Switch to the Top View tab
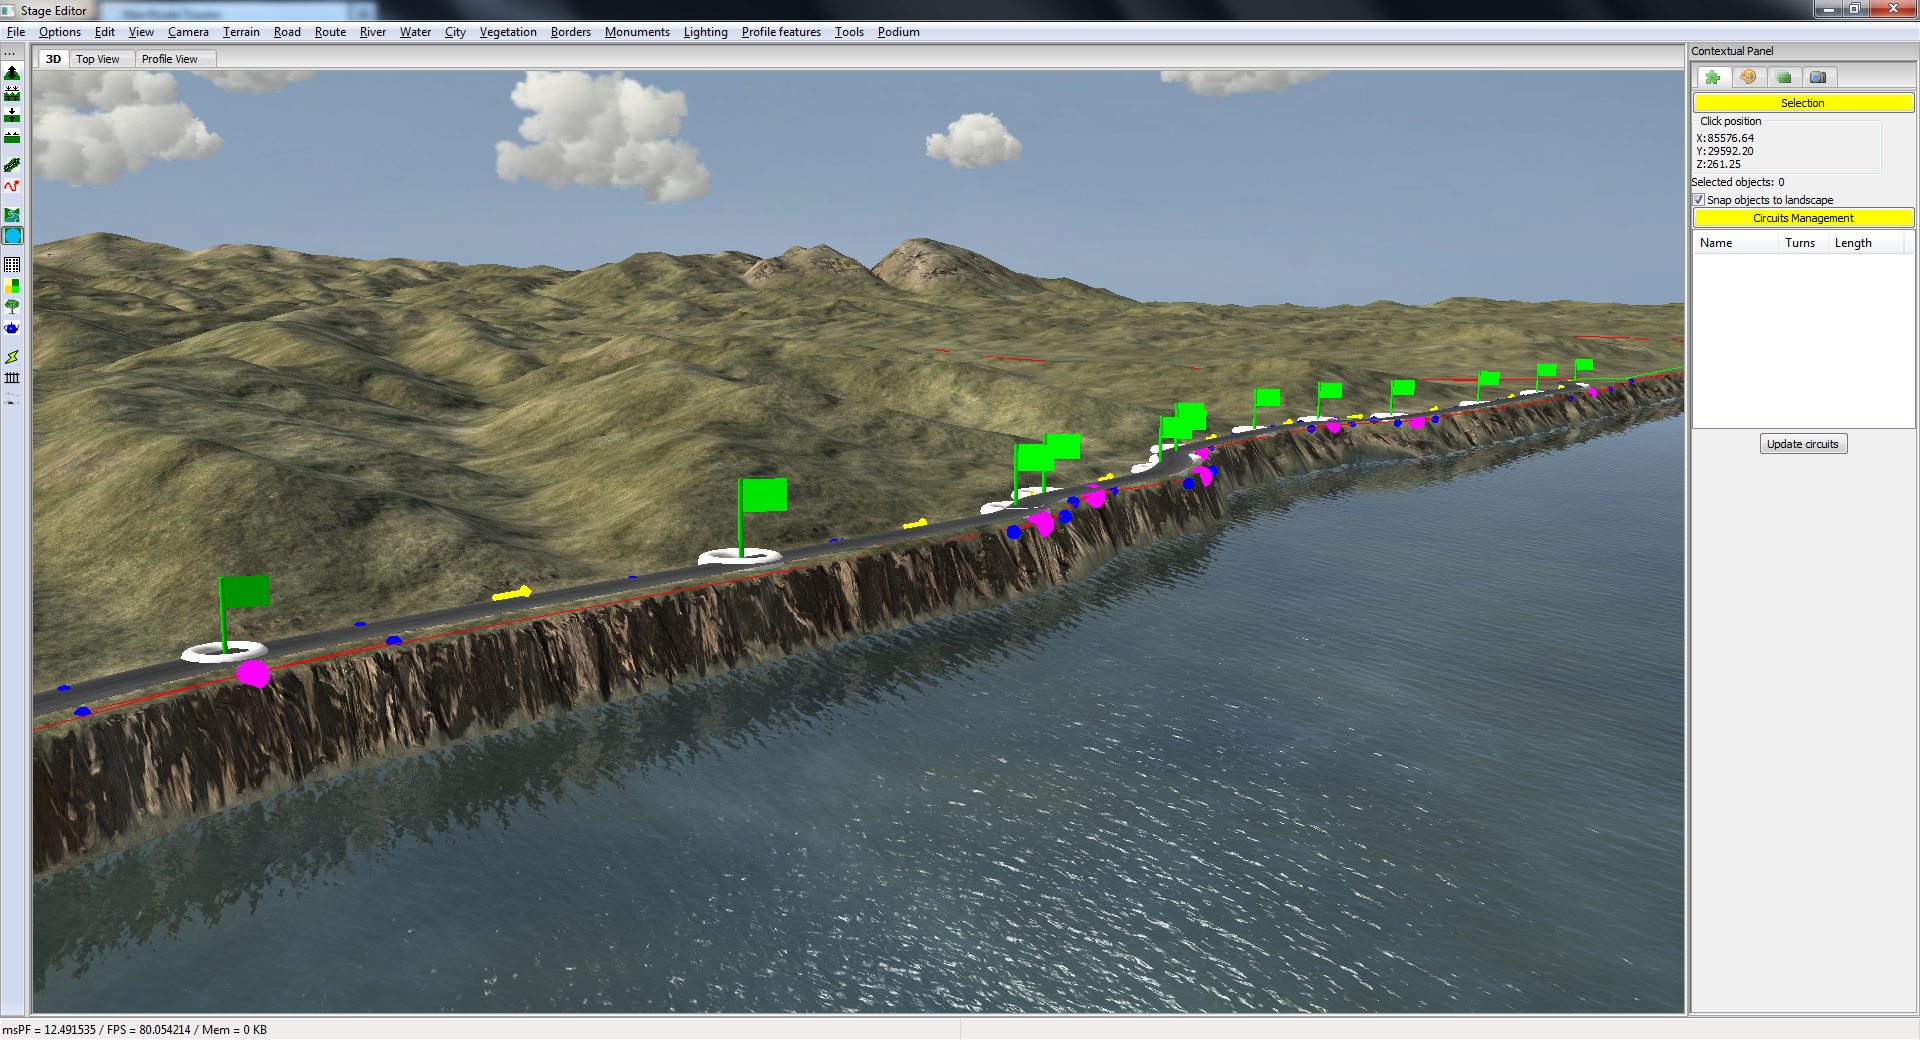Screen dimensions: 1920x1040 (x=98, y=59)
